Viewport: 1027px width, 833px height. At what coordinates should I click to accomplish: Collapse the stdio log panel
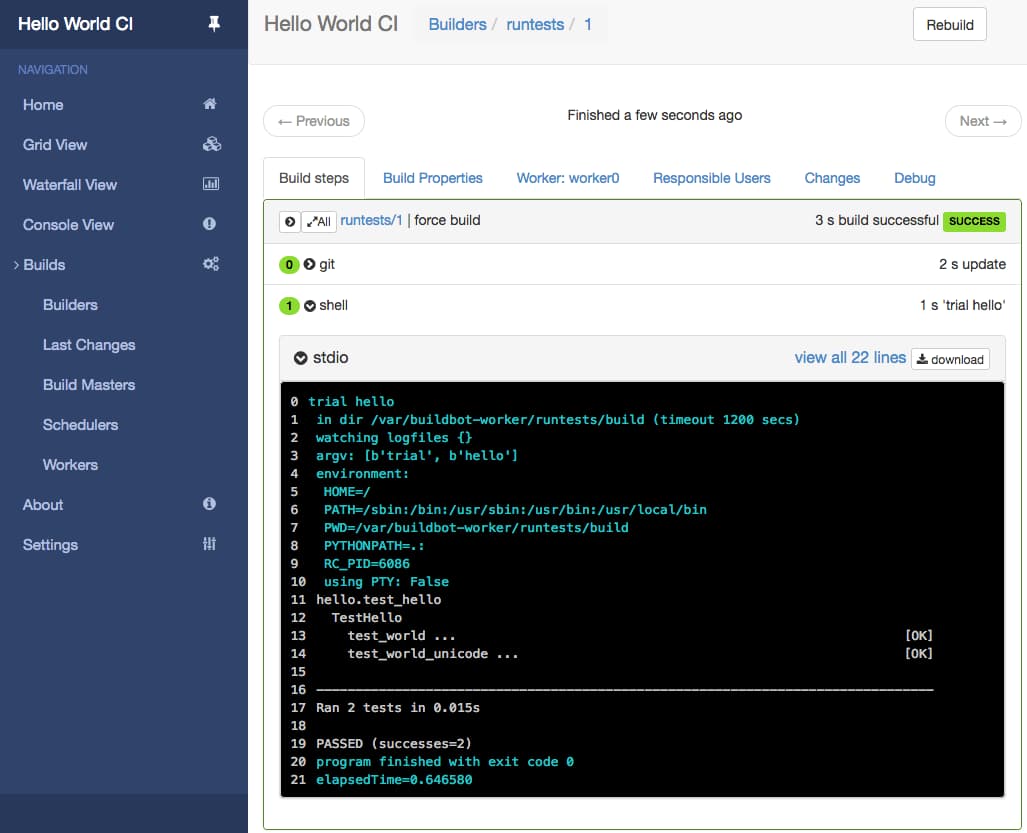(301, 358)
